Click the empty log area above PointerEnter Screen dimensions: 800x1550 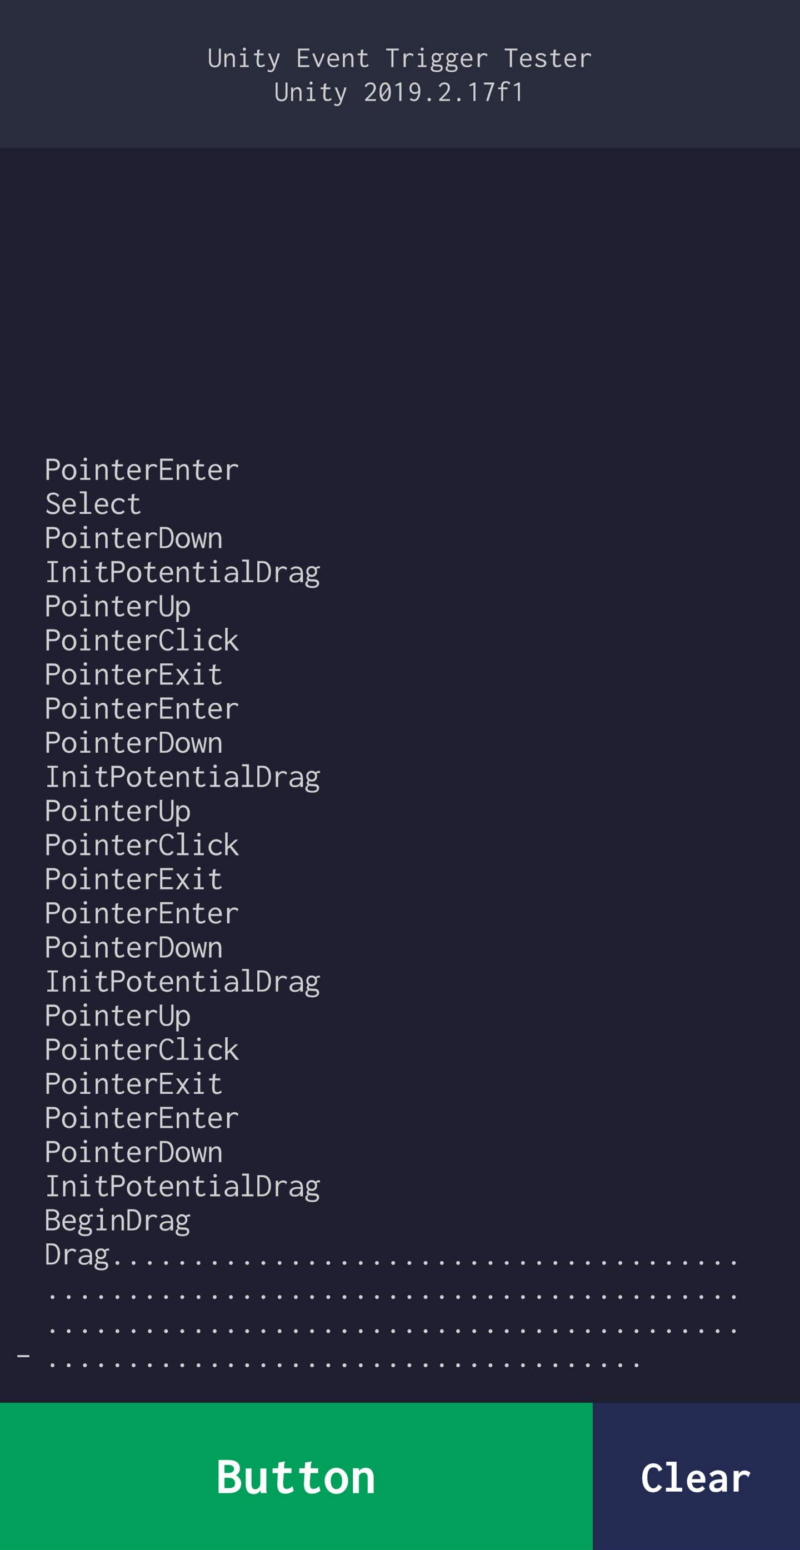pos(400,300)
